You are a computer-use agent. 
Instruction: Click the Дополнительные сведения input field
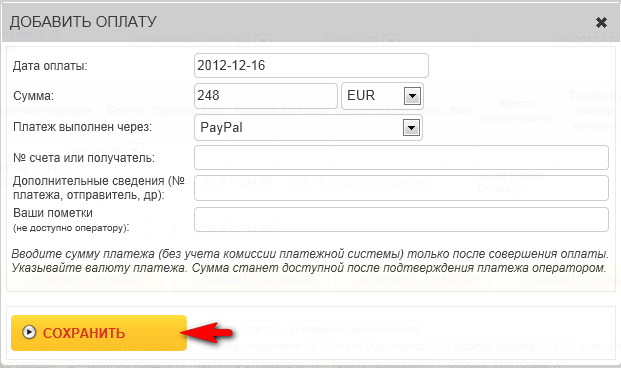(x=401, y=188)
